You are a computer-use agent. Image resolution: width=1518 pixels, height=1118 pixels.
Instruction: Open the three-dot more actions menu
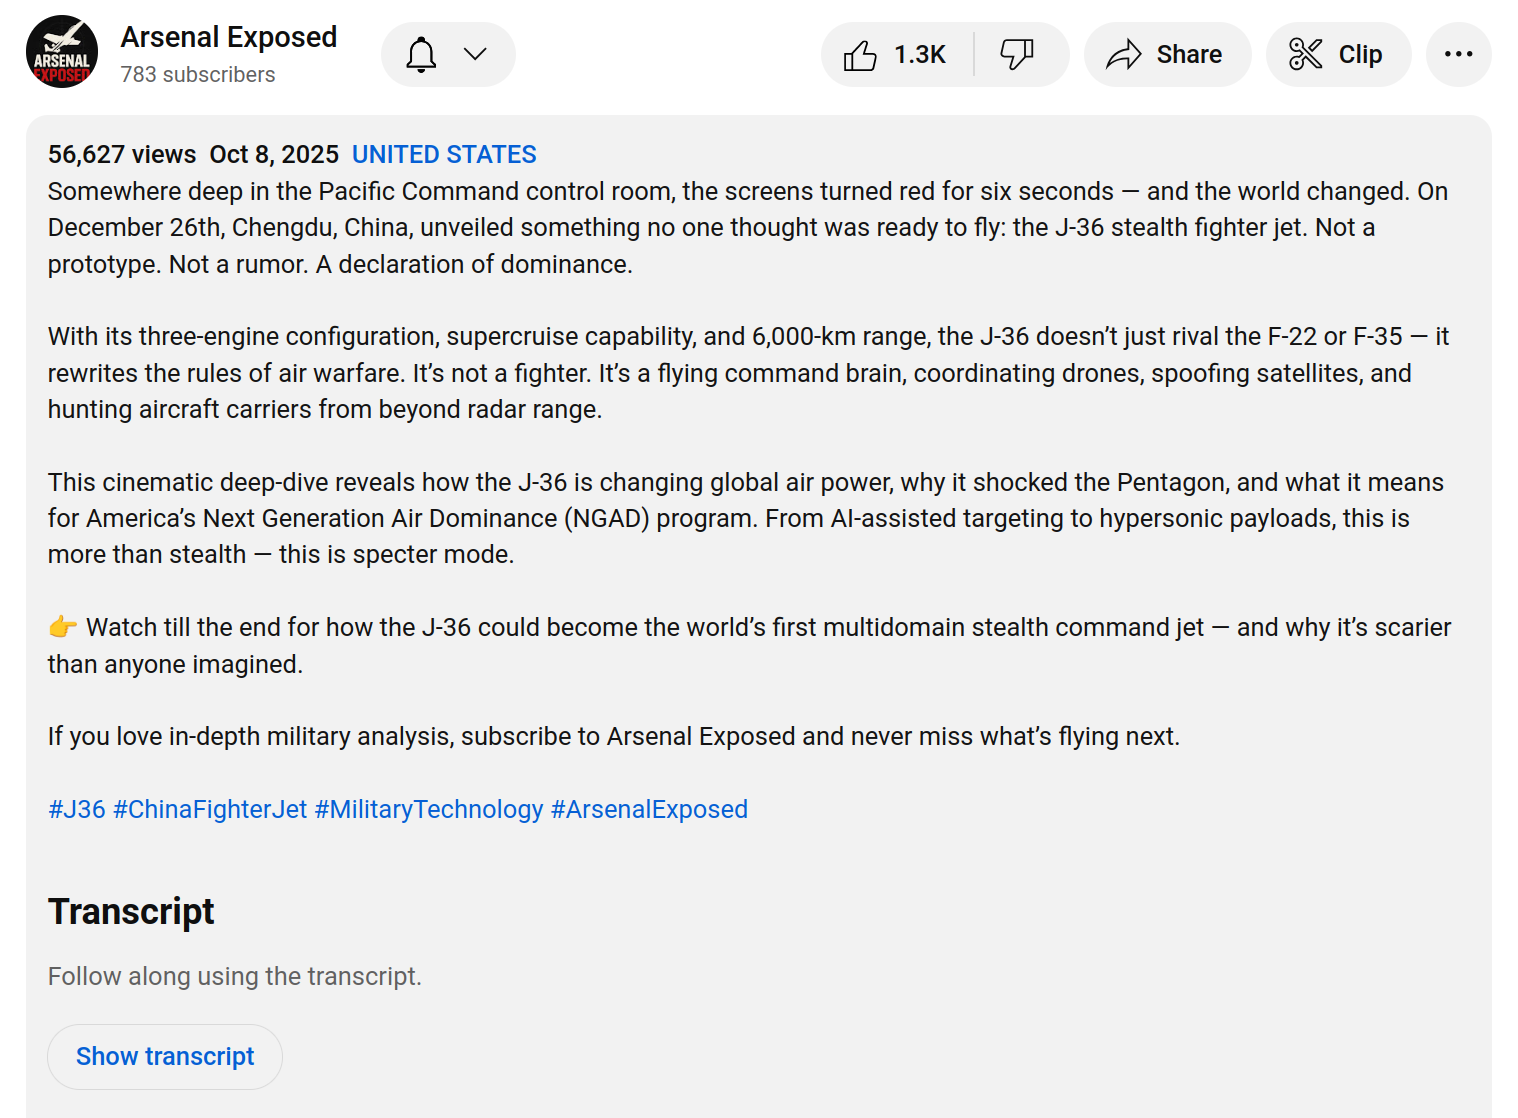click(x=1458, y=55)
